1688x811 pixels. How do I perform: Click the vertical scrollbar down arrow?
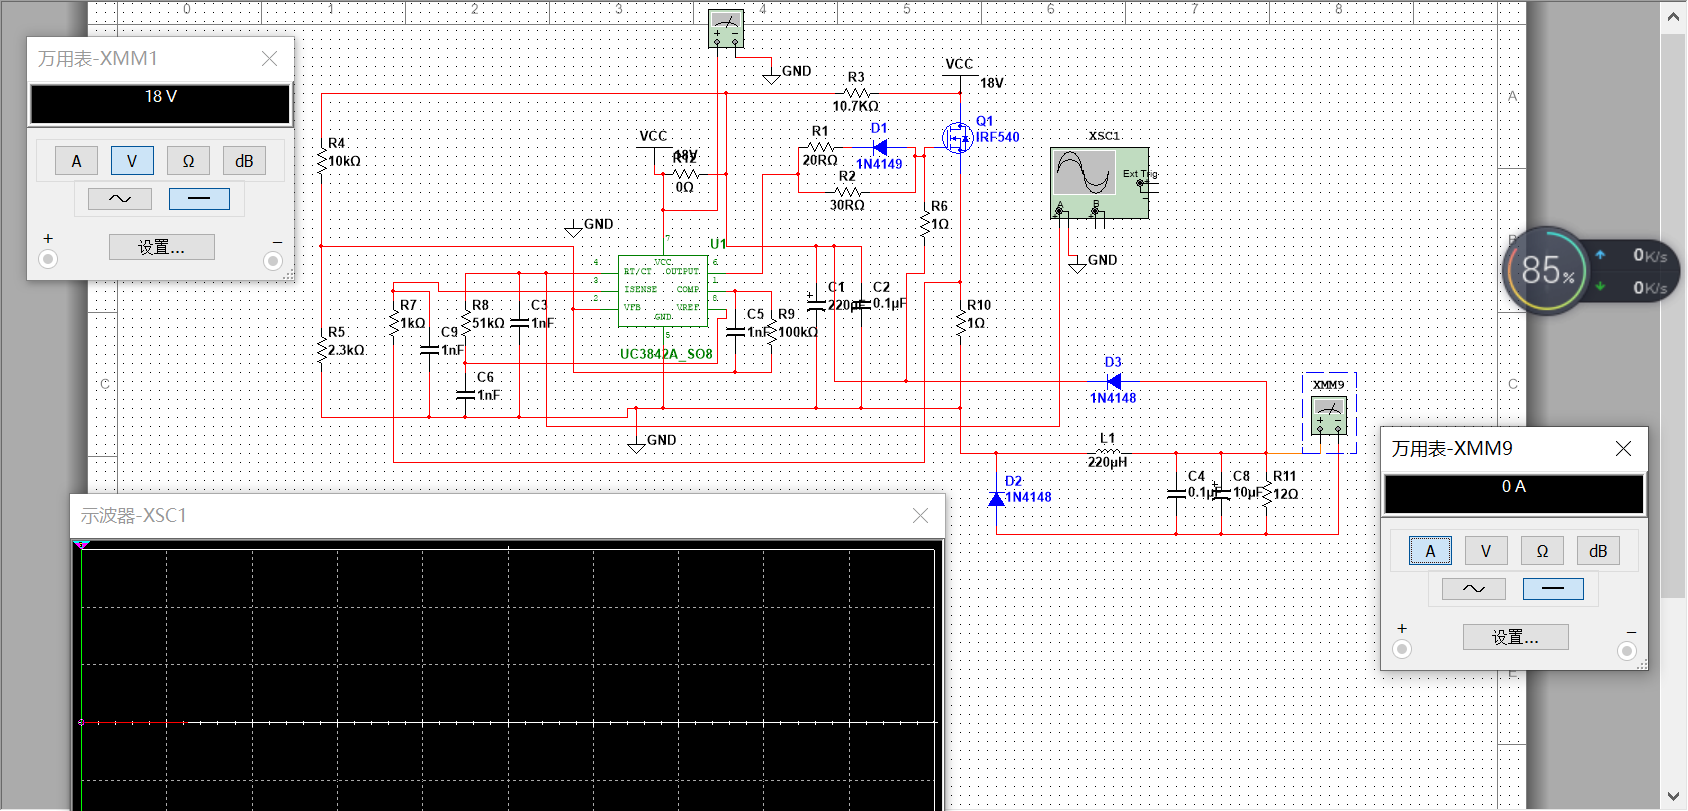click(x=1673, y=797)
